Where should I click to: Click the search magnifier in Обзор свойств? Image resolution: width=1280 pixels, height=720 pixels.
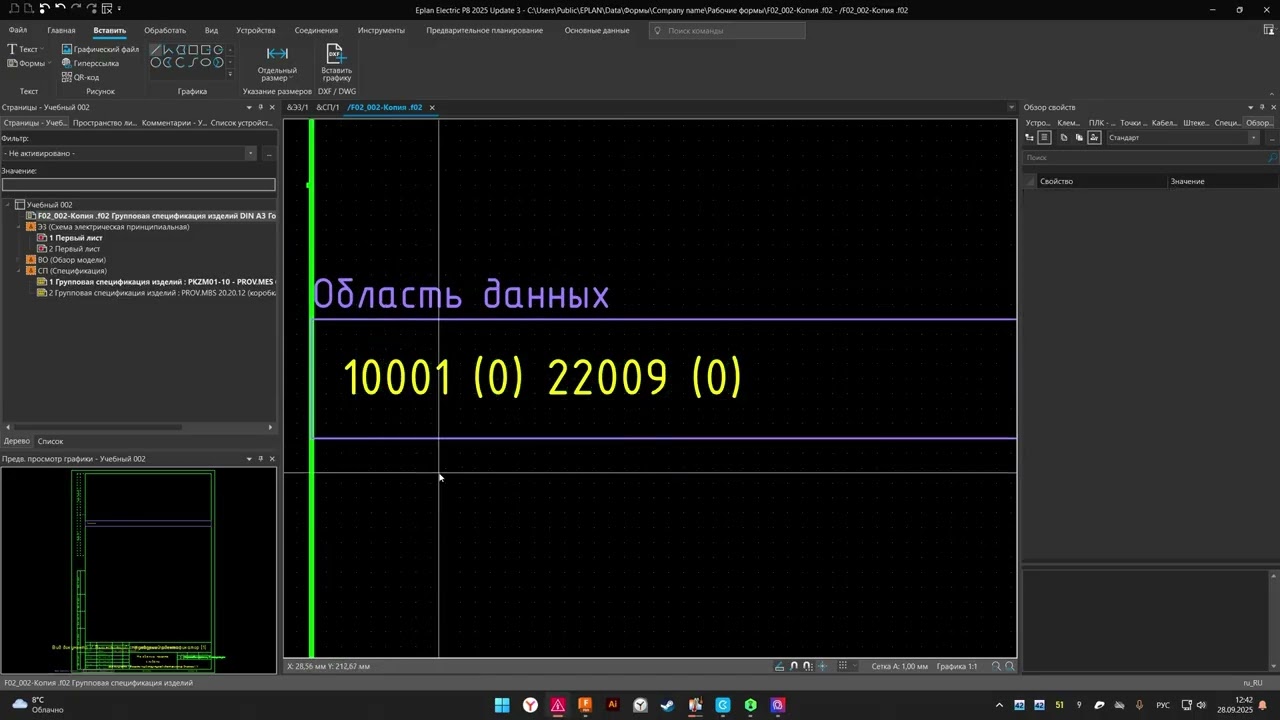pyautogui.click(x=1272, y=158)
